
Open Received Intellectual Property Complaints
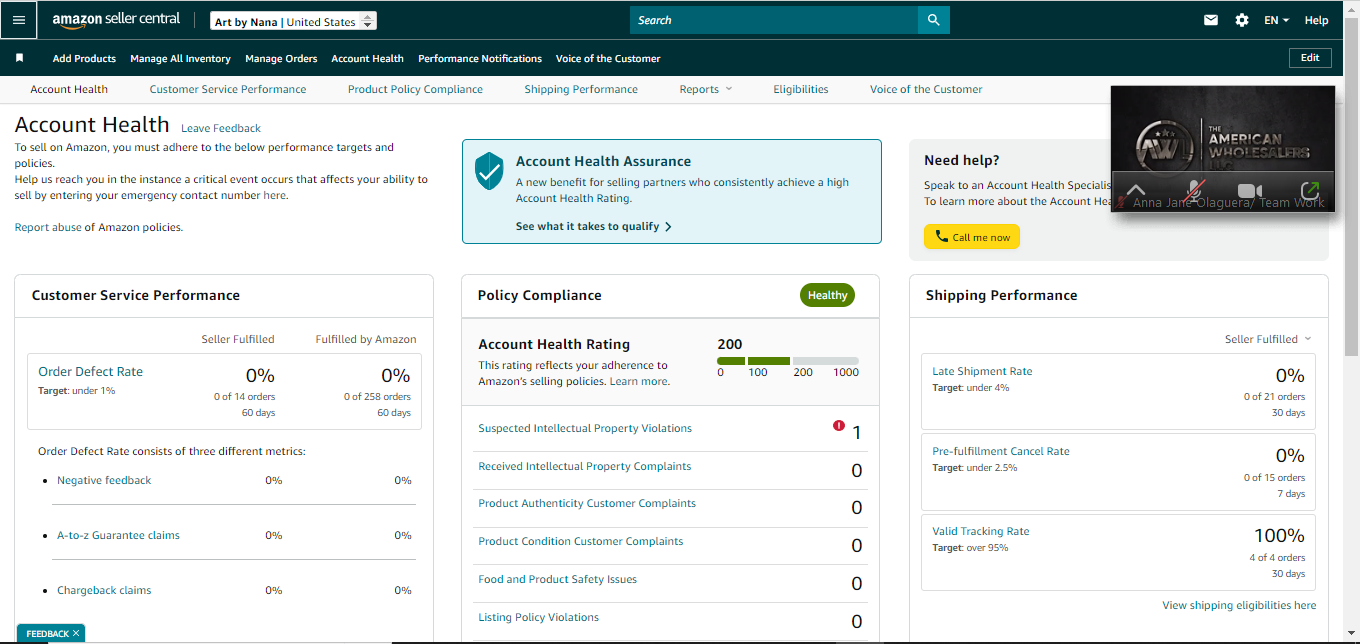point(584,466)
